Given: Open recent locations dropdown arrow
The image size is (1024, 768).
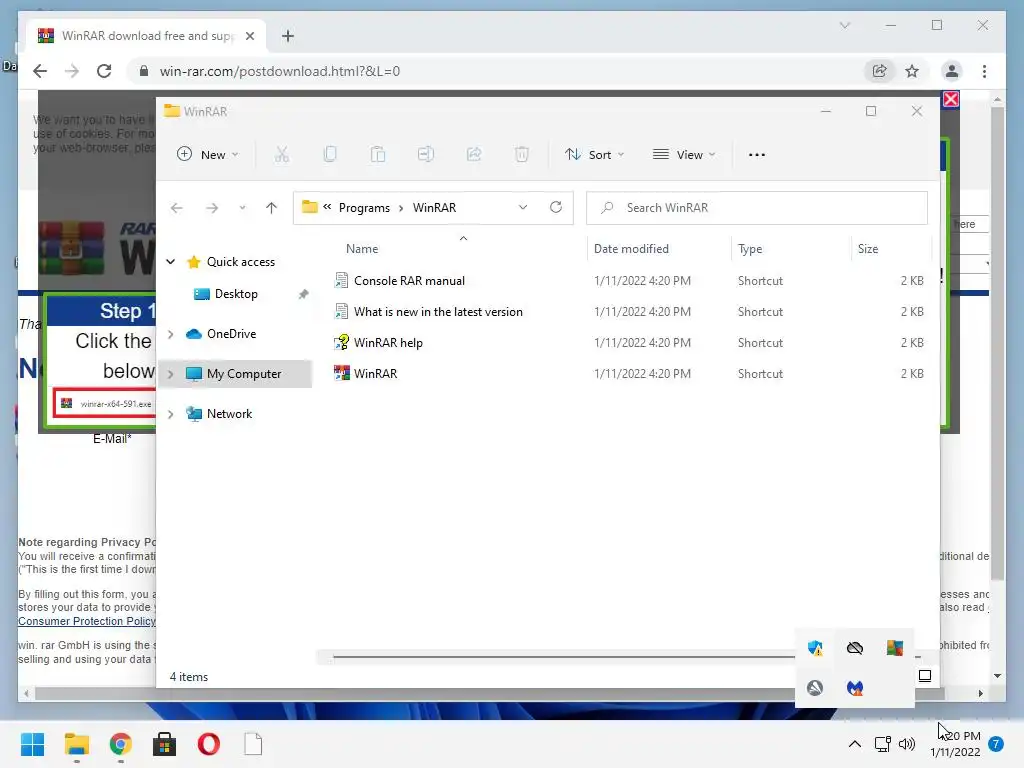Looking at the screenshot, I should pyautogui.click(x=242, y=208).
